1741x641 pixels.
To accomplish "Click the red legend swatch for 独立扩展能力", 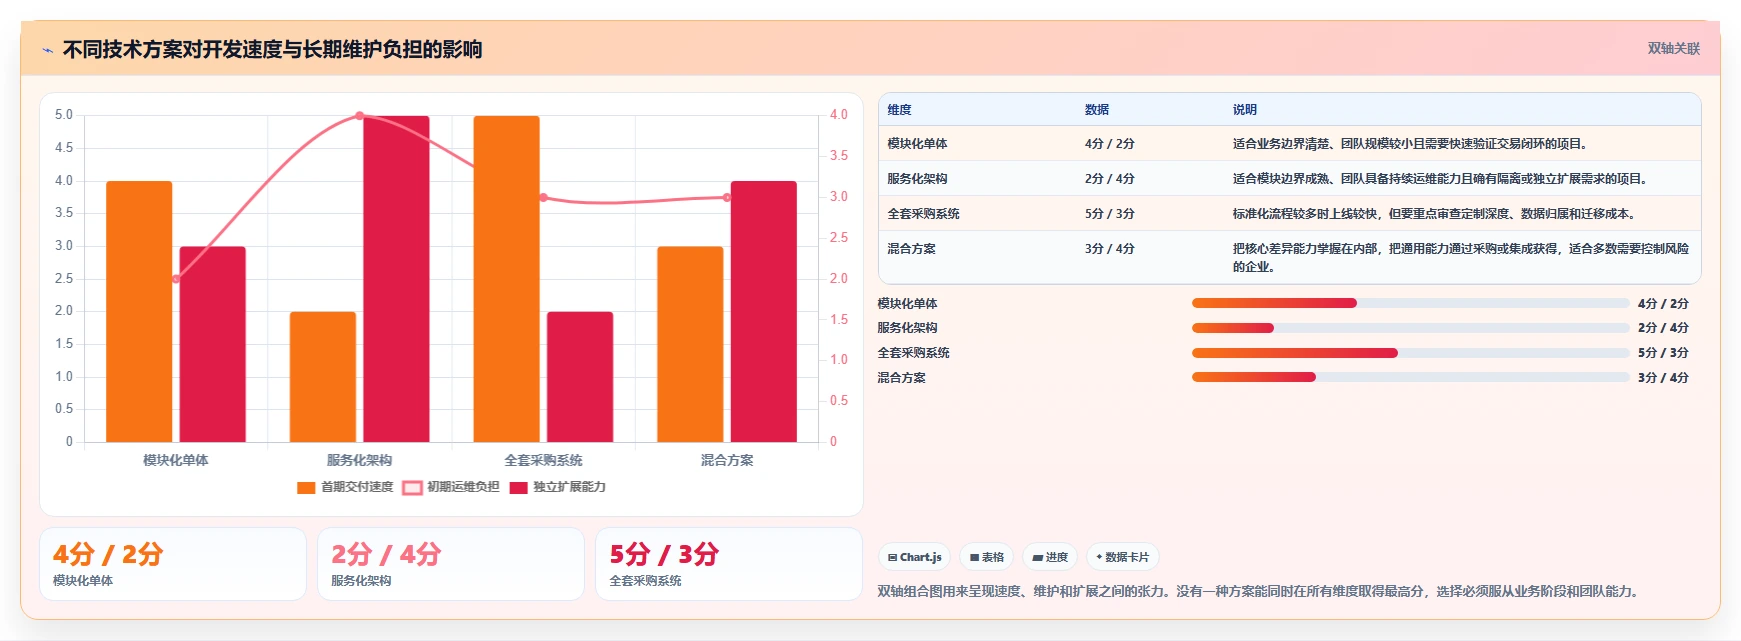I will tap(518, 488).
